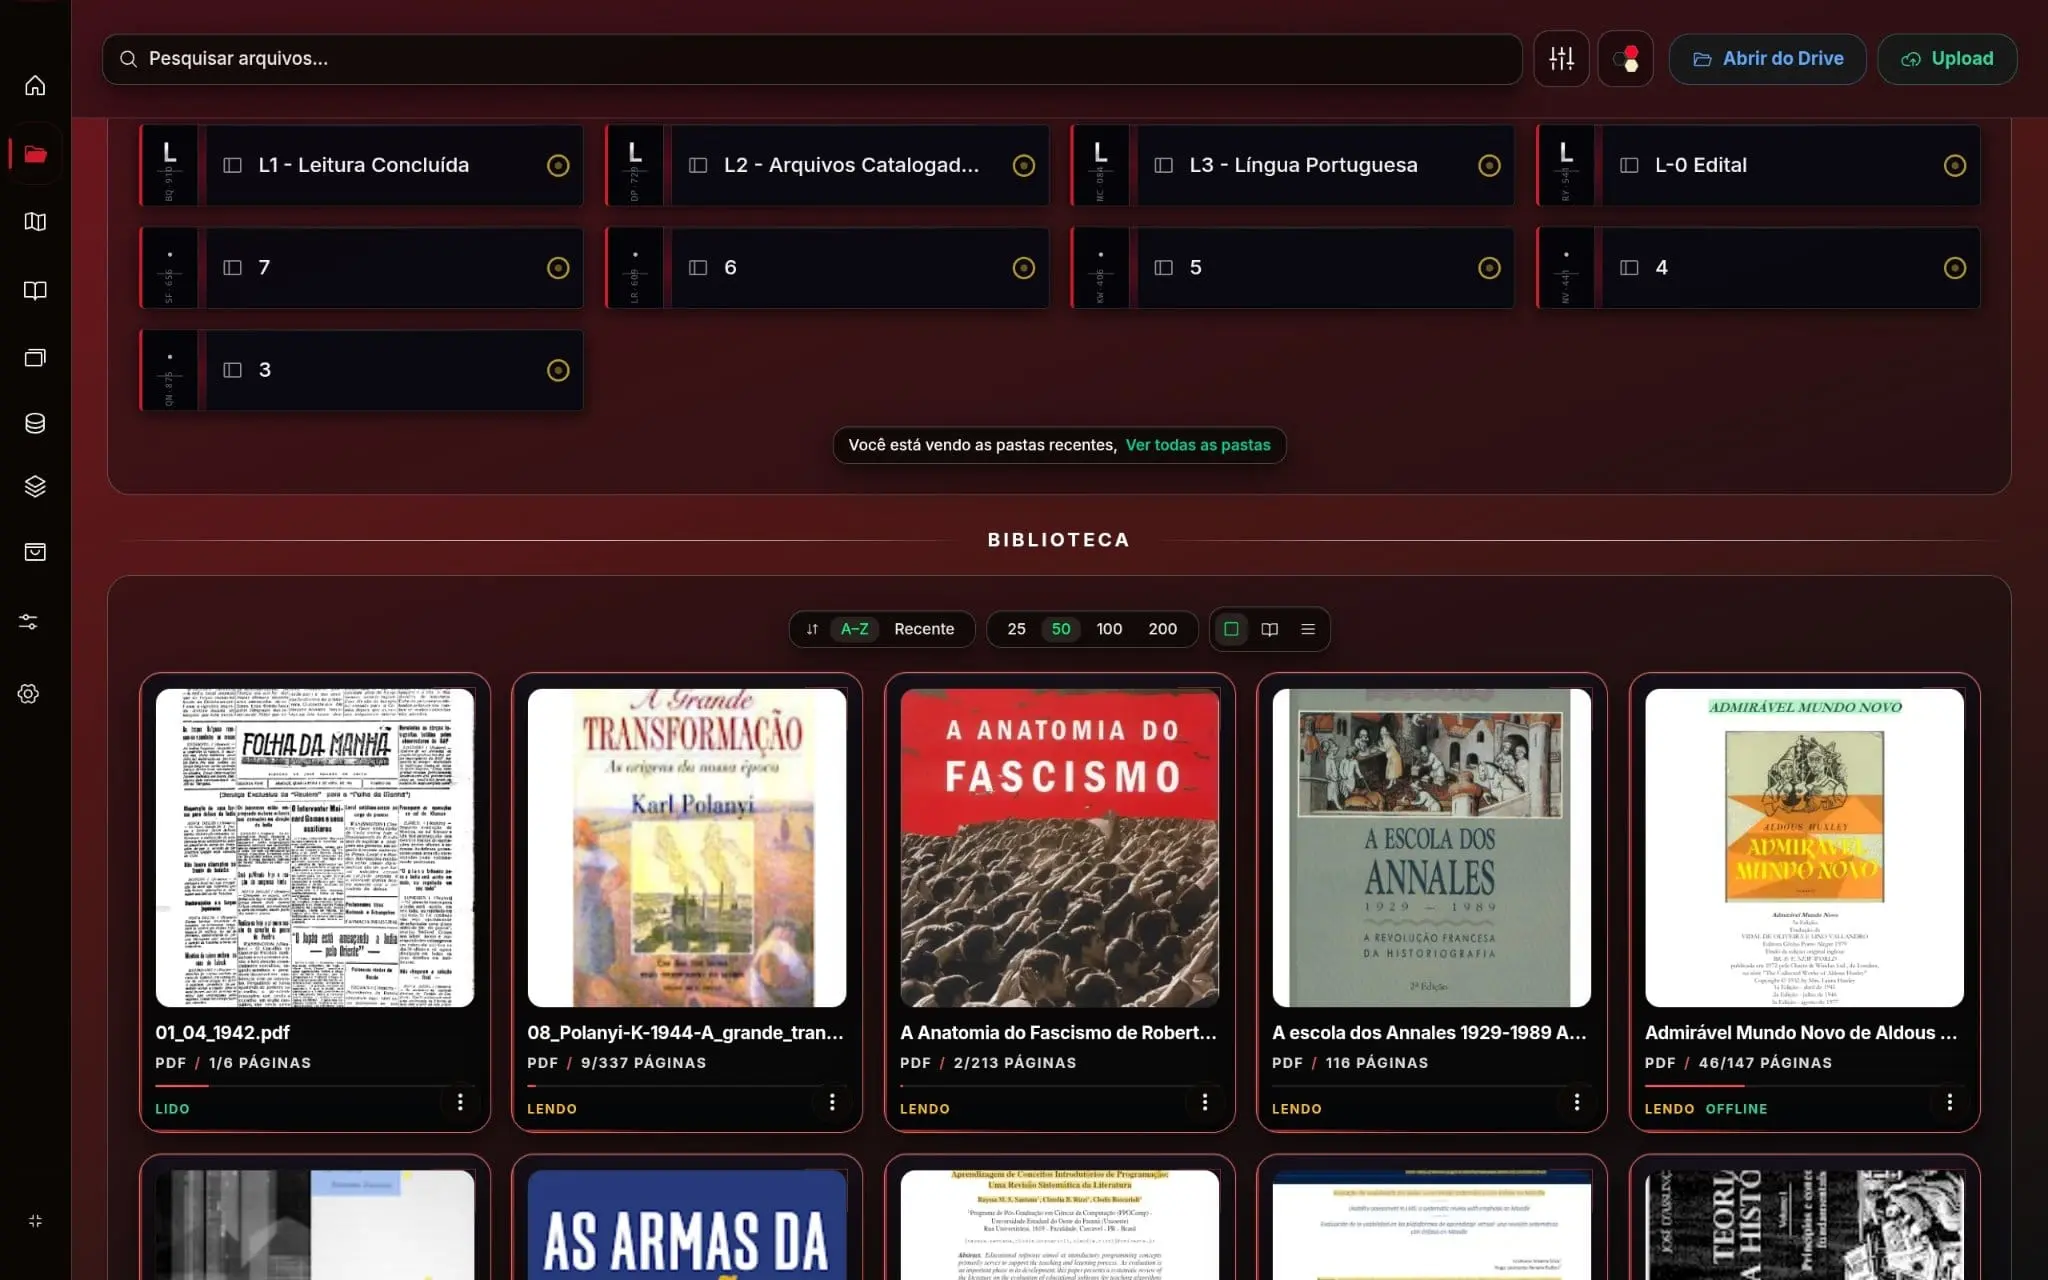Open options menu for A Anatomia do Fascismo
This screenshot has width=2048, height=1280.
[x=1205, y=1102]
